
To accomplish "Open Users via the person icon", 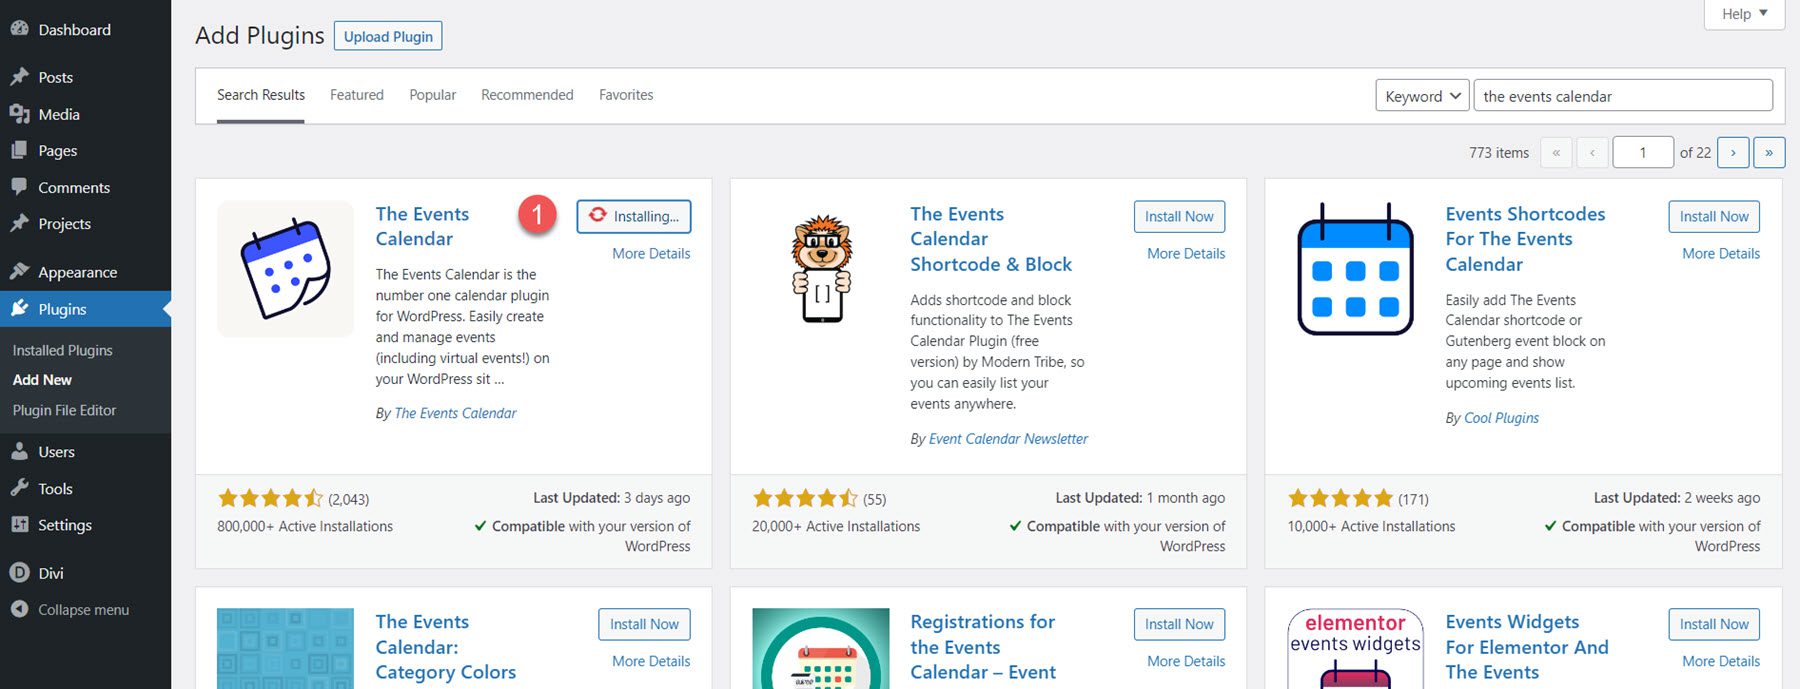I will point(22,451).
